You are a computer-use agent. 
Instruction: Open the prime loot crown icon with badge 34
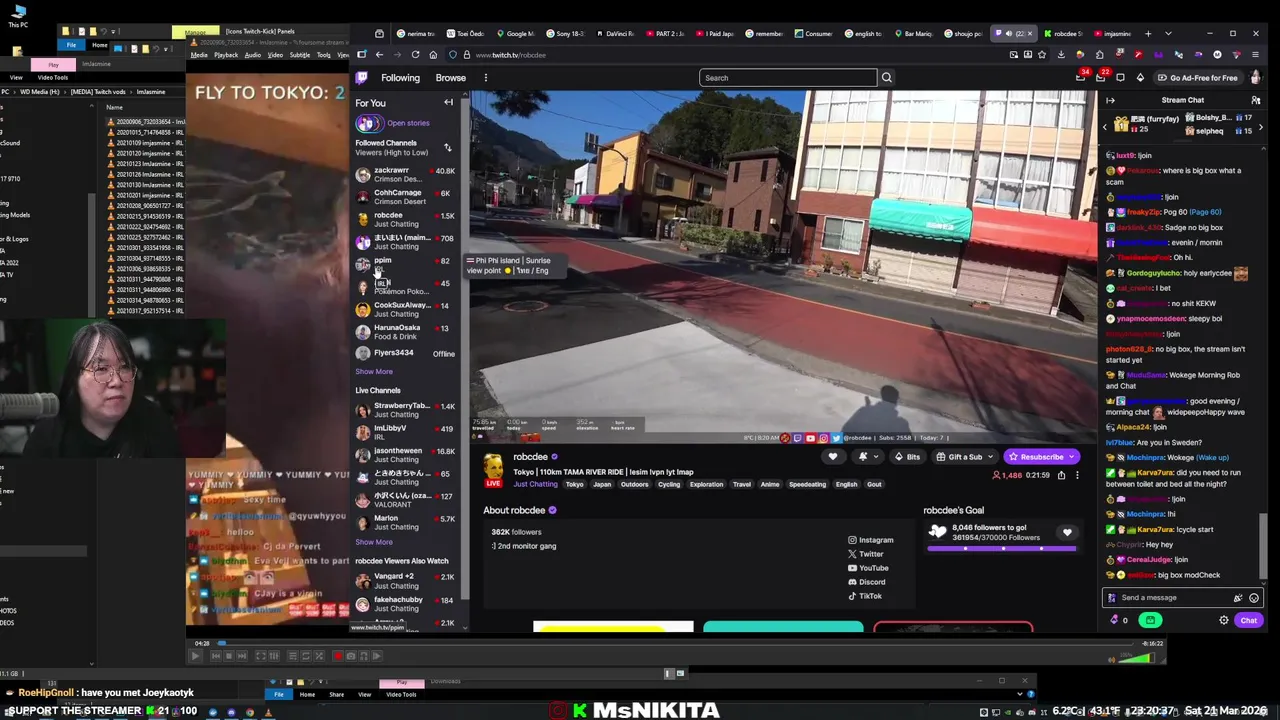(x=1080, y=78)
